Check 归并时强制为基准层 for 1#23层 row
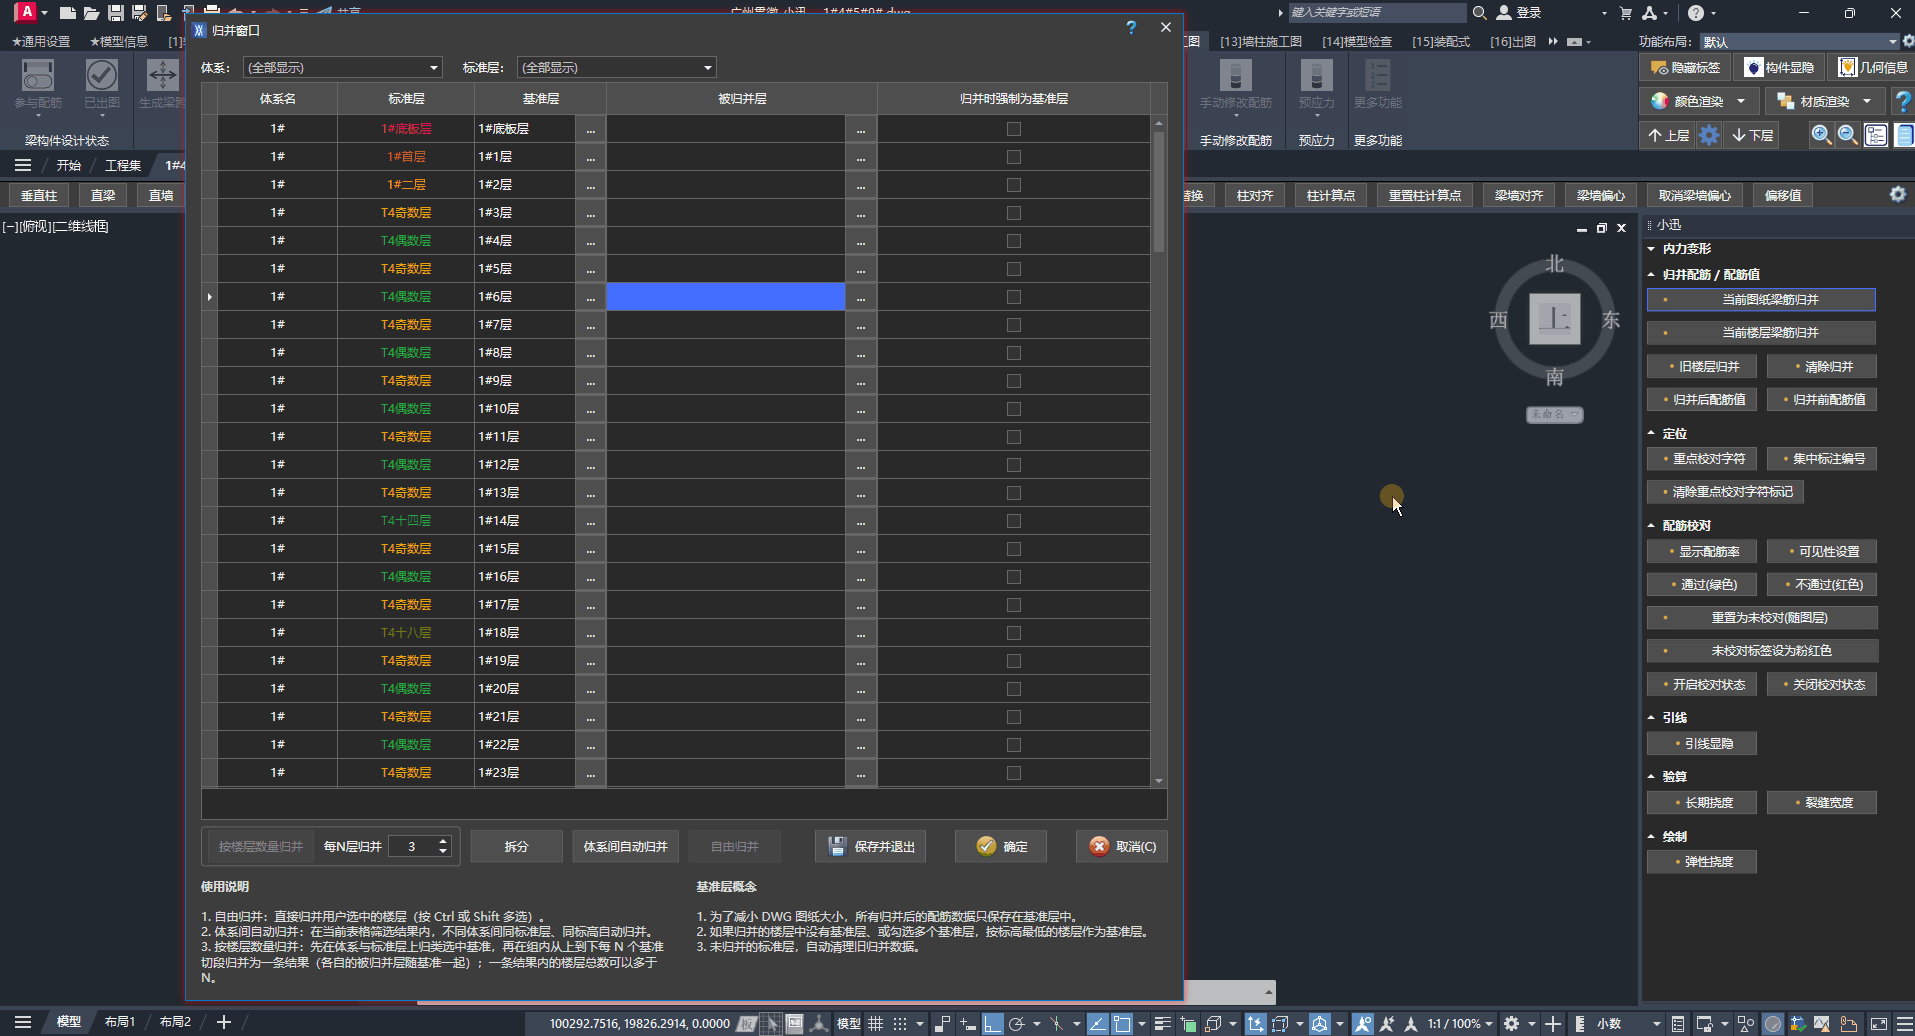Image resolution: width=1915 pixels, height=1036 pixels. (x=1014, y=773)
